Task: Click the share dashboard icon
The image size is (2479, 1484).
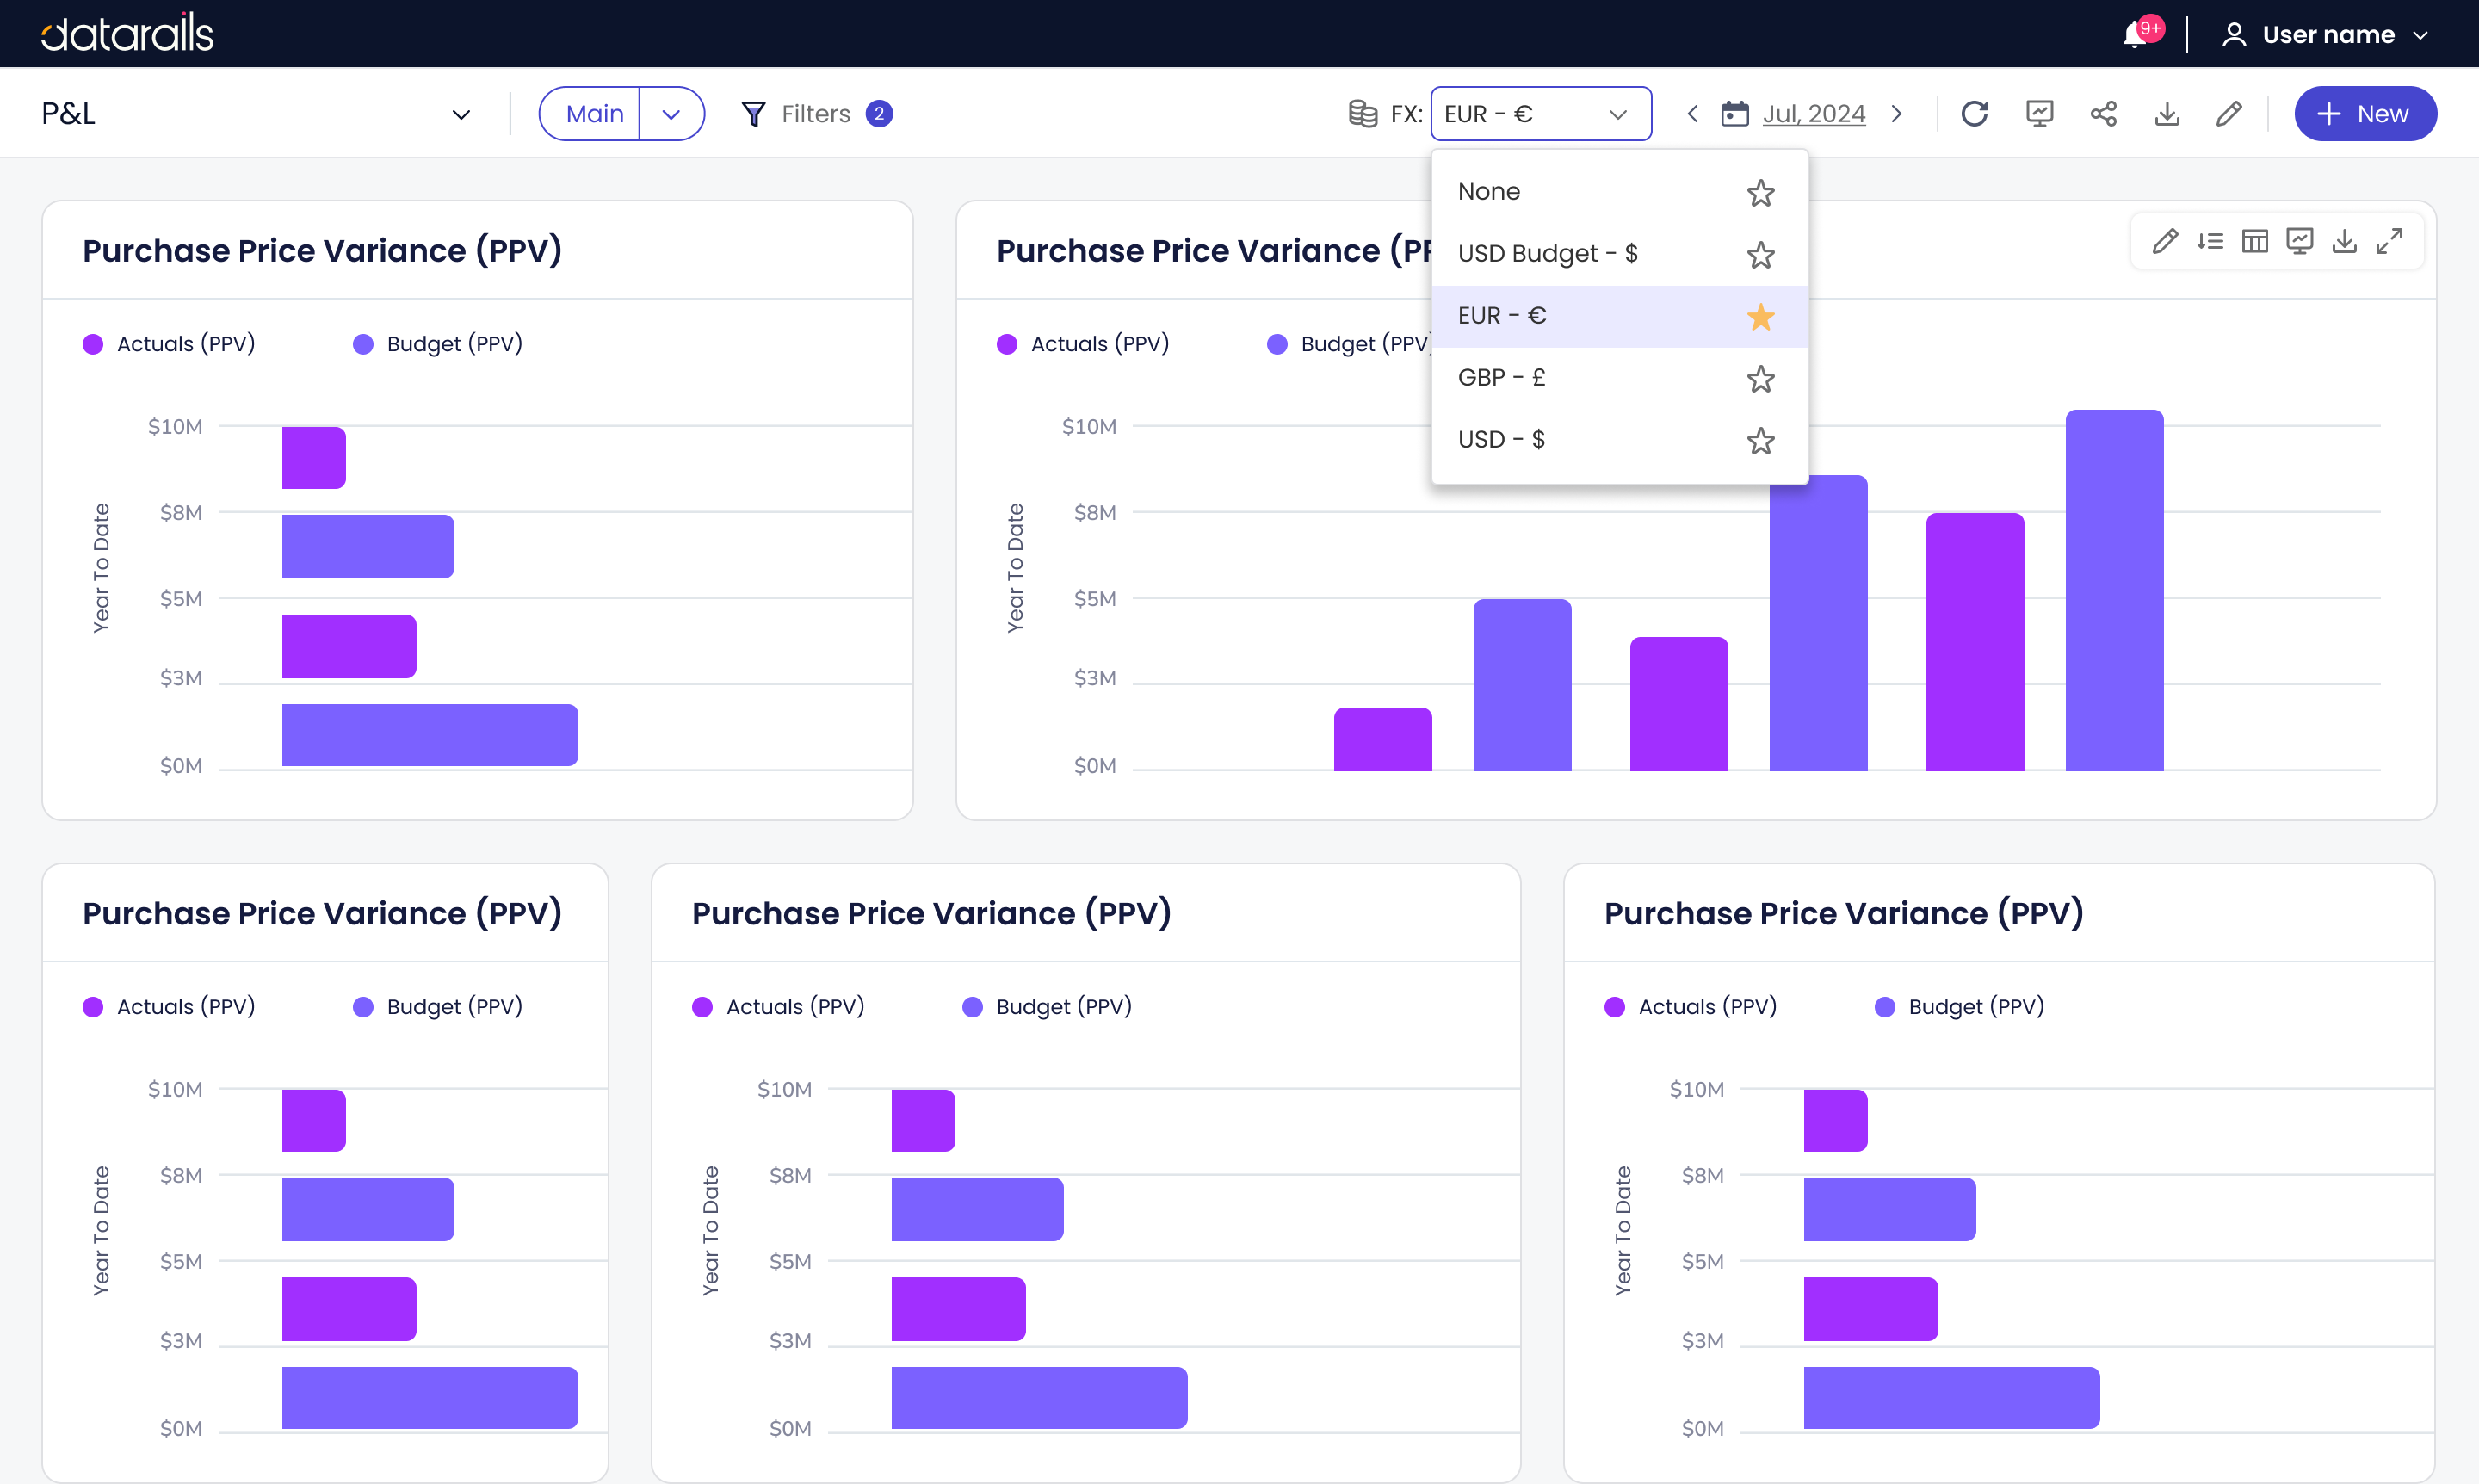Action: point(2103,114)
